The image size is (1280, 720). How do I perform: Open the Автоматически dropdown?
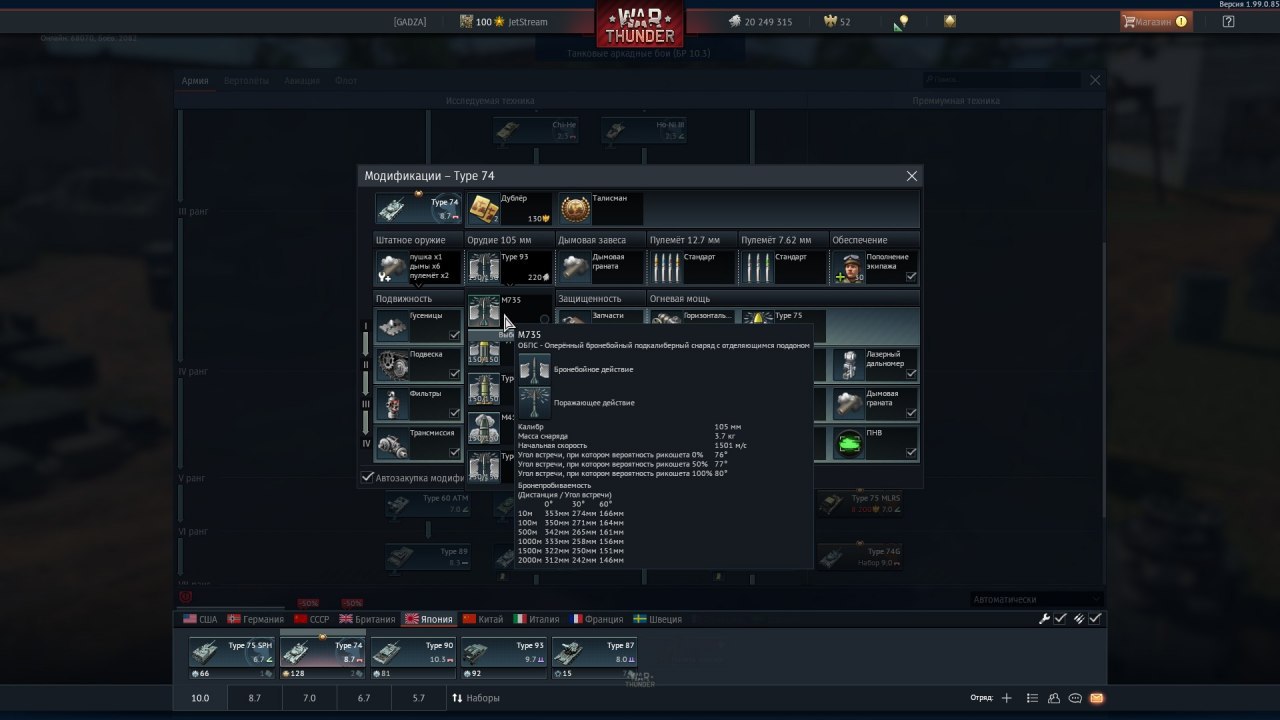point(1036,599)
